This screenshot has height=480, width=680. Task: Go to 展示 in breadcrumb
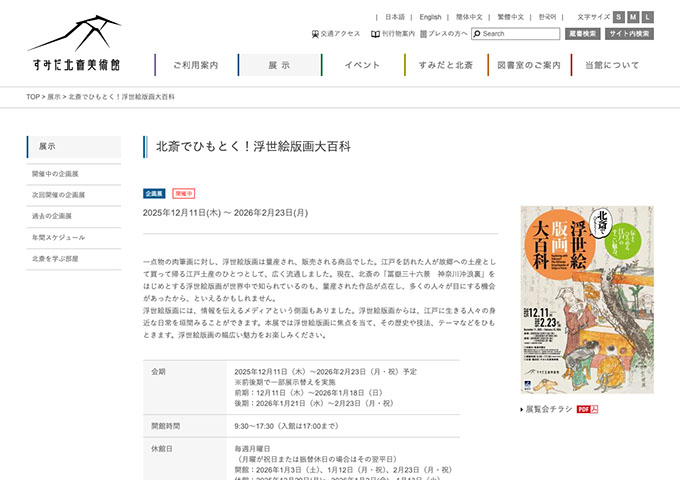(54, 97)
